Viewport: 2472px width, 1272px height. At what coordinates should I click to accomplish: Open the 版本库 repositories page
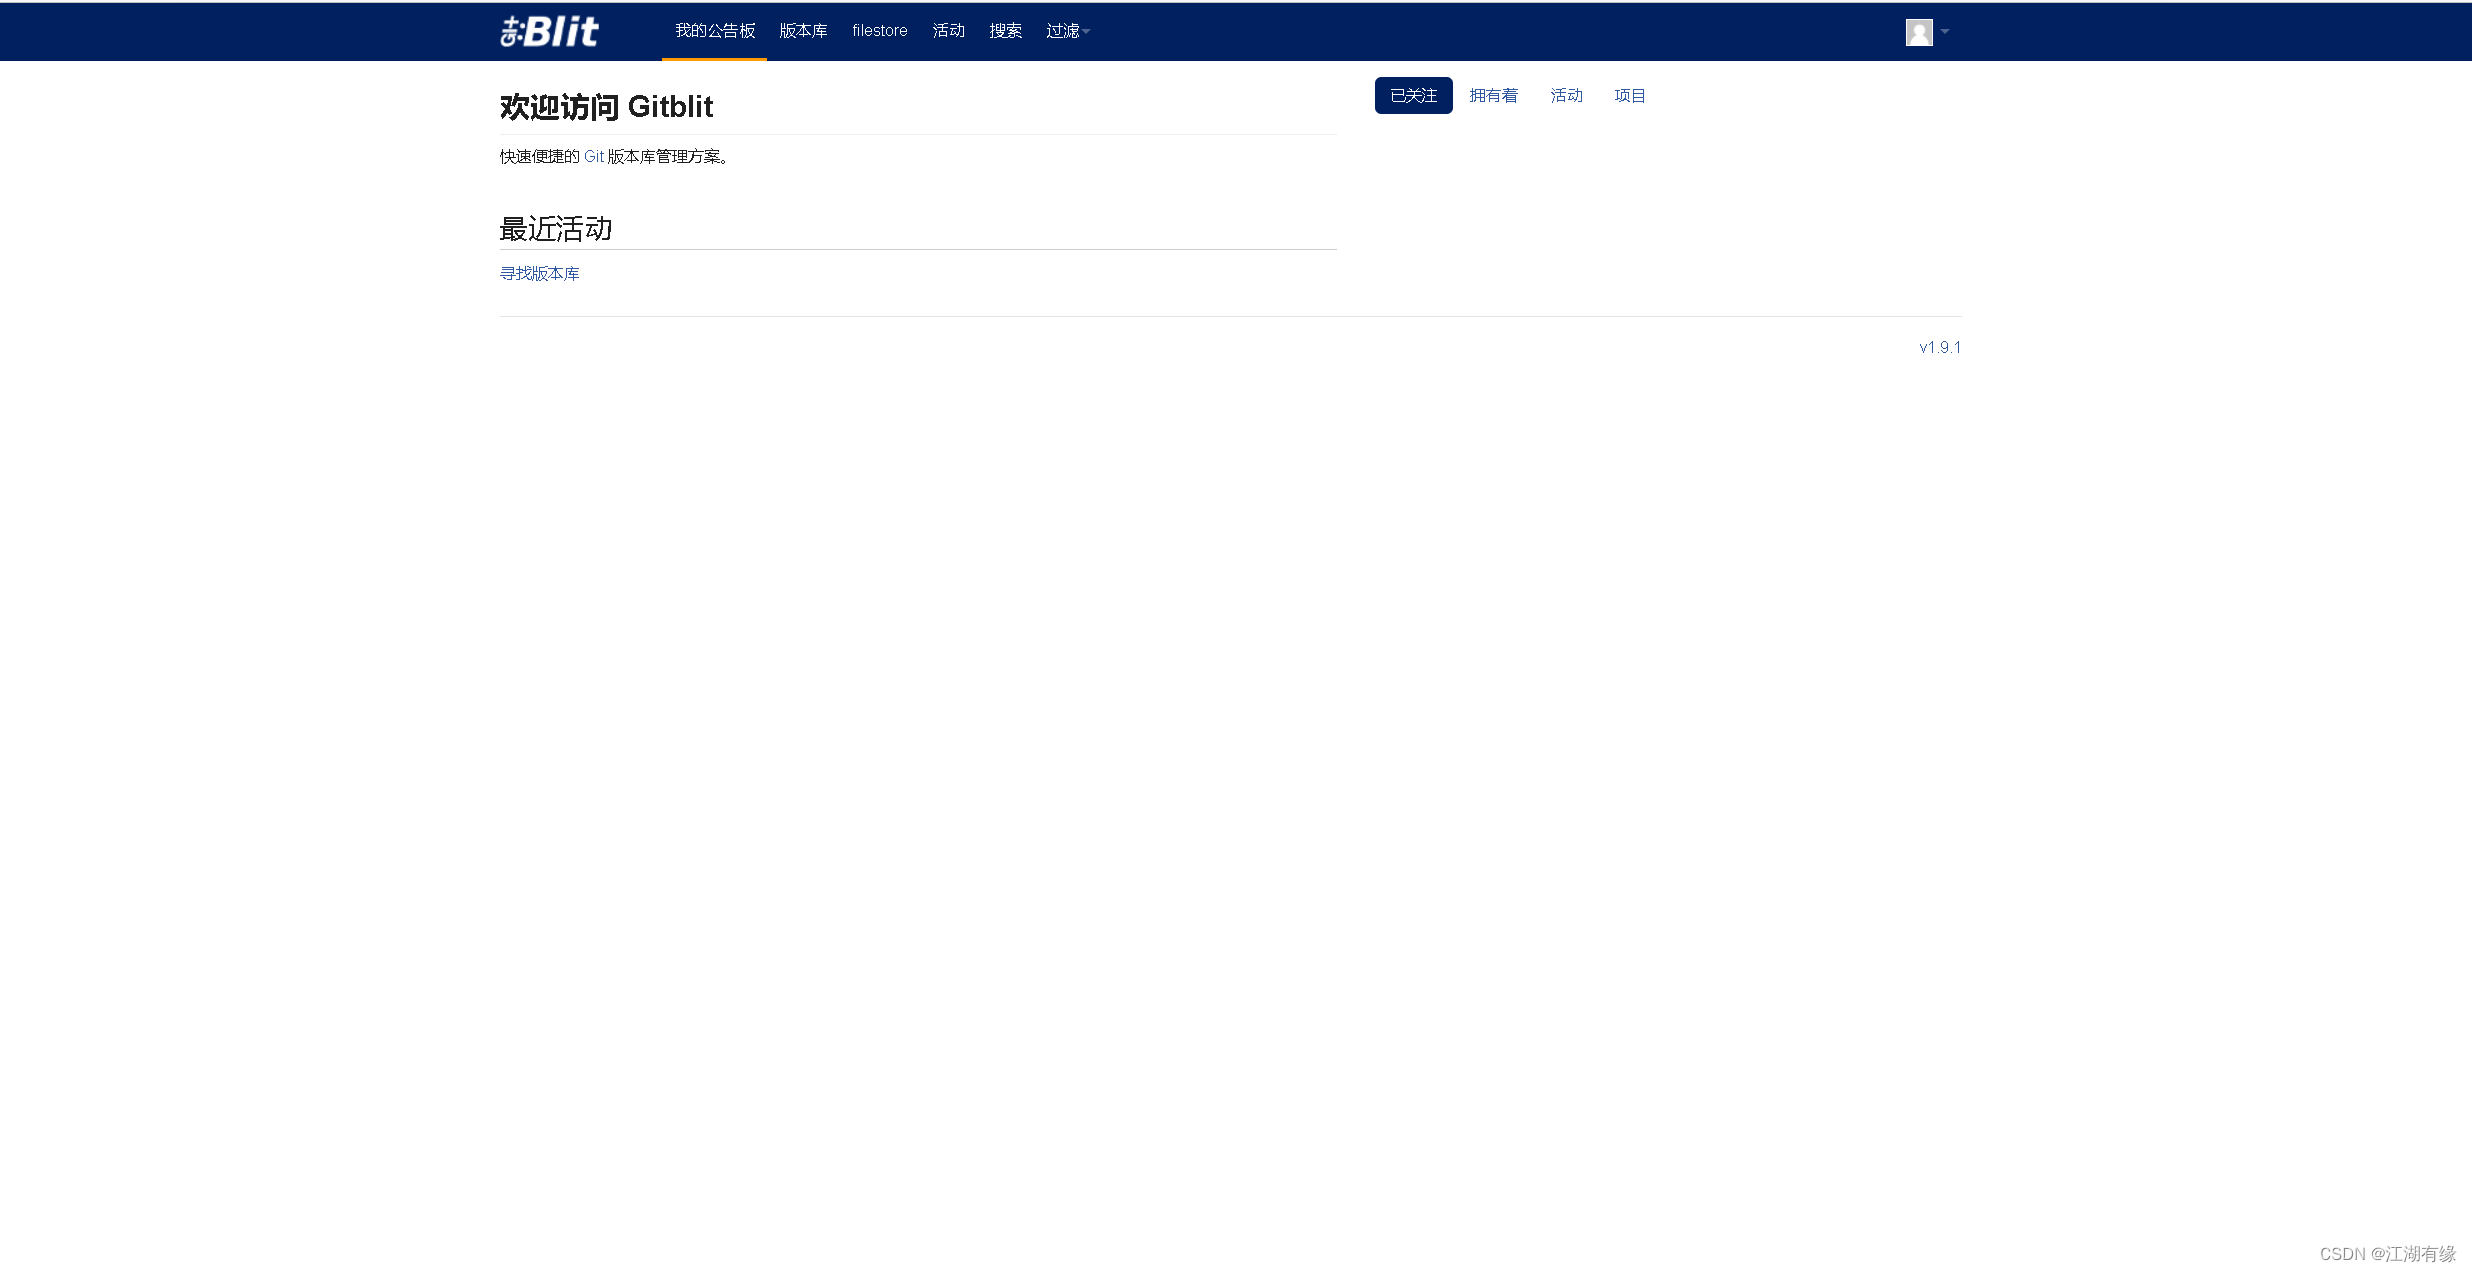(803, 31)
